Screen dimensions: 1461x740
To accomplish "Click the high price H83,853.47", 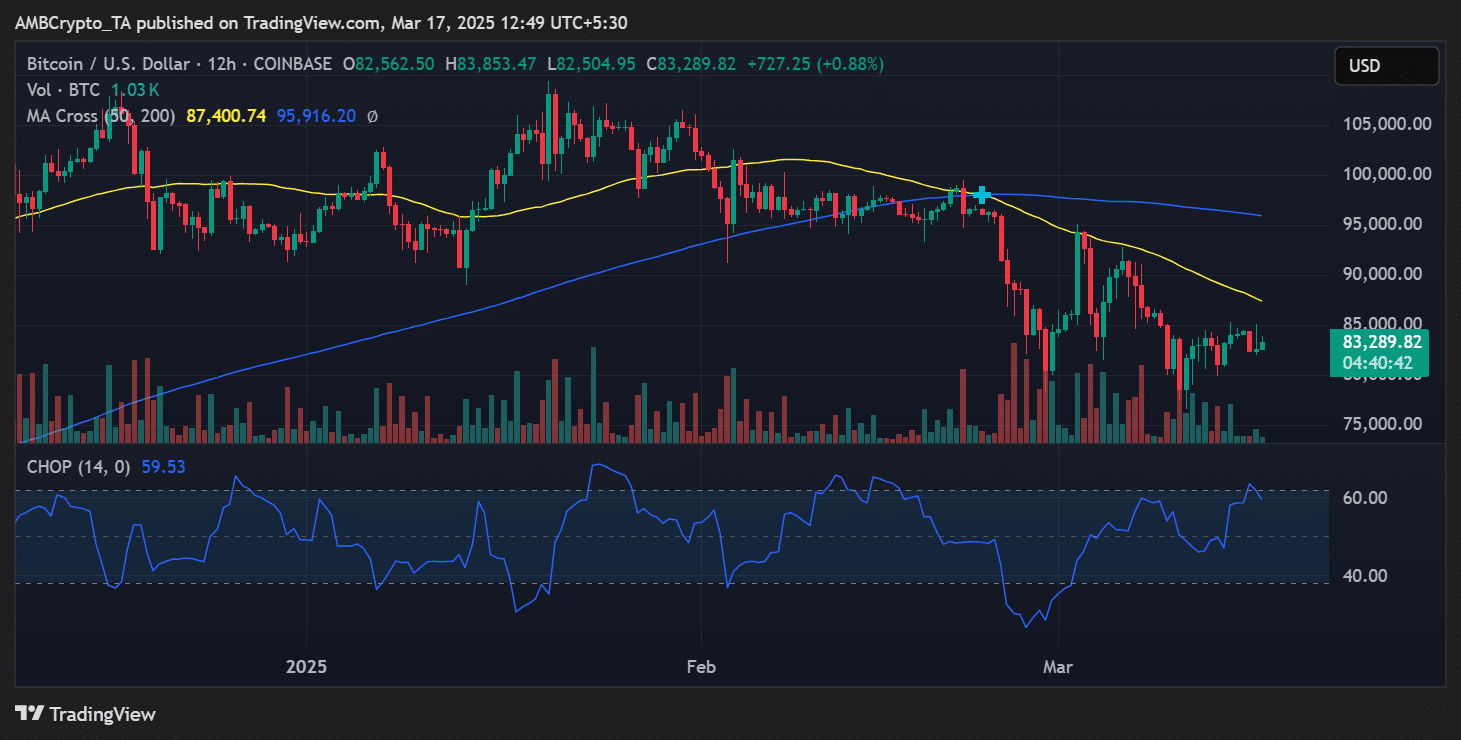I will [x=490, y=64].
